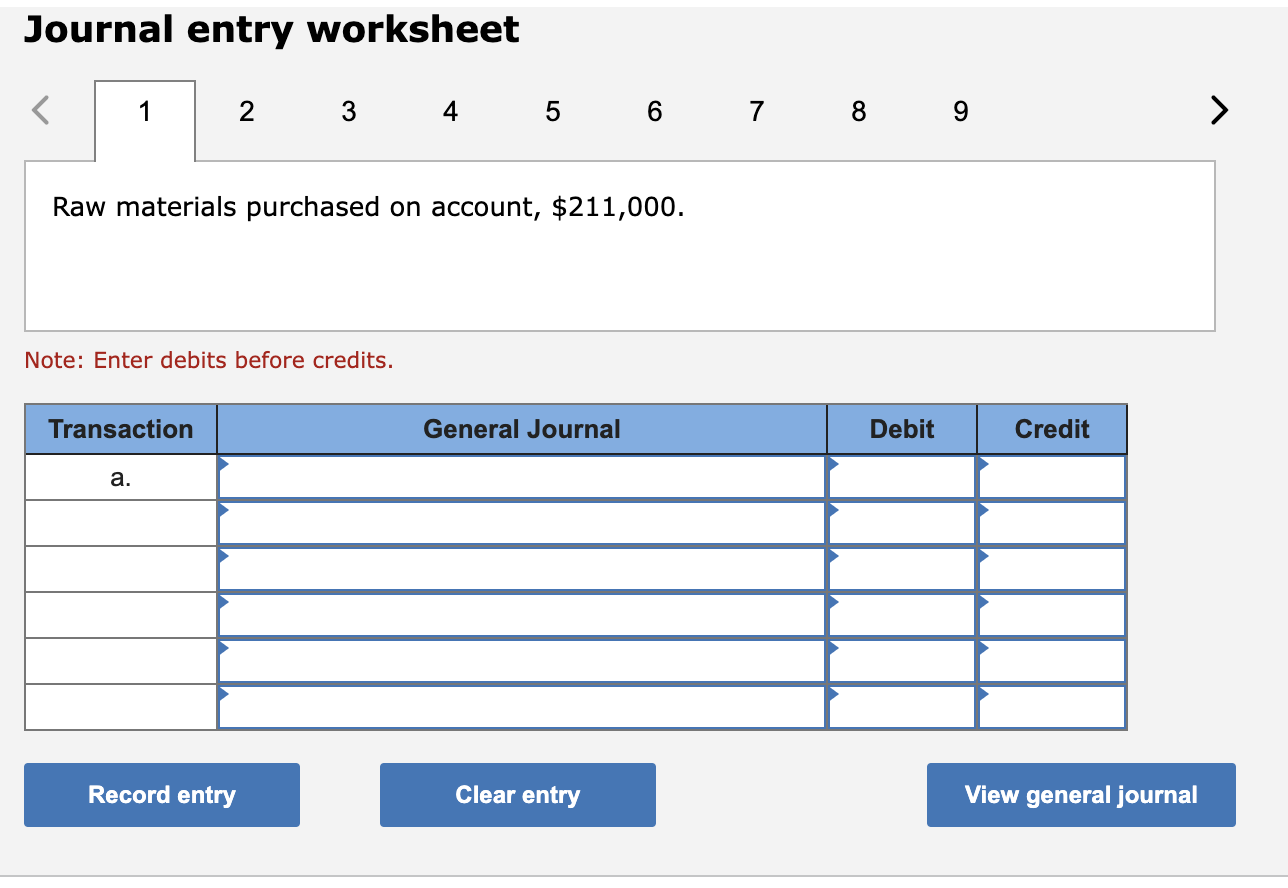This screenshot has height=888, width=1288.
Task: Switch to worksheet tab 2
Action: (x=246, y=112)
